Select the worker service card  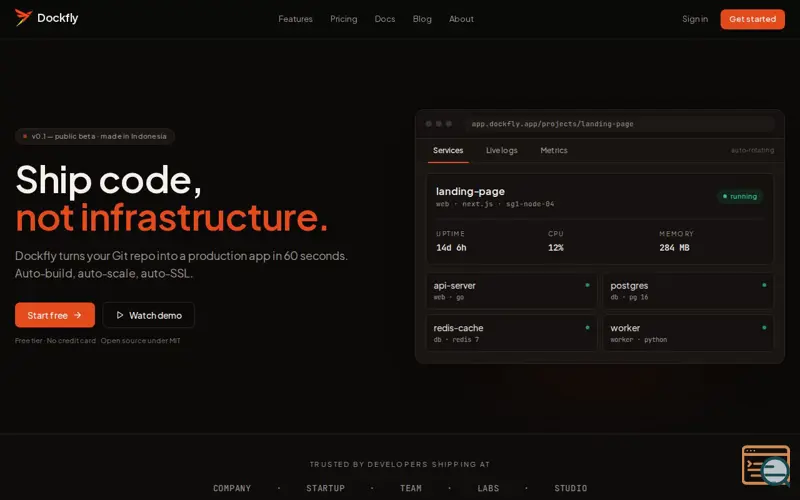tap(688, 333)
